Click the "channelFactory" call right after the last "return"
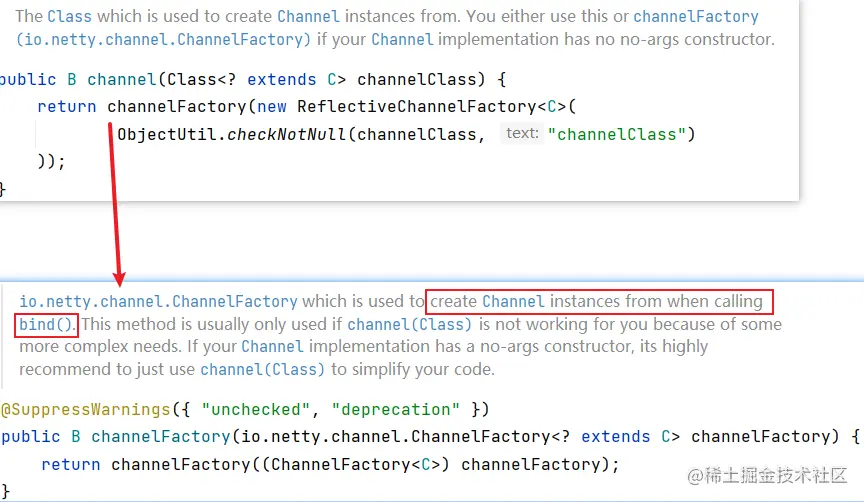Image resolution: width=864 pixels, height=502 pixels. [181, 464]
